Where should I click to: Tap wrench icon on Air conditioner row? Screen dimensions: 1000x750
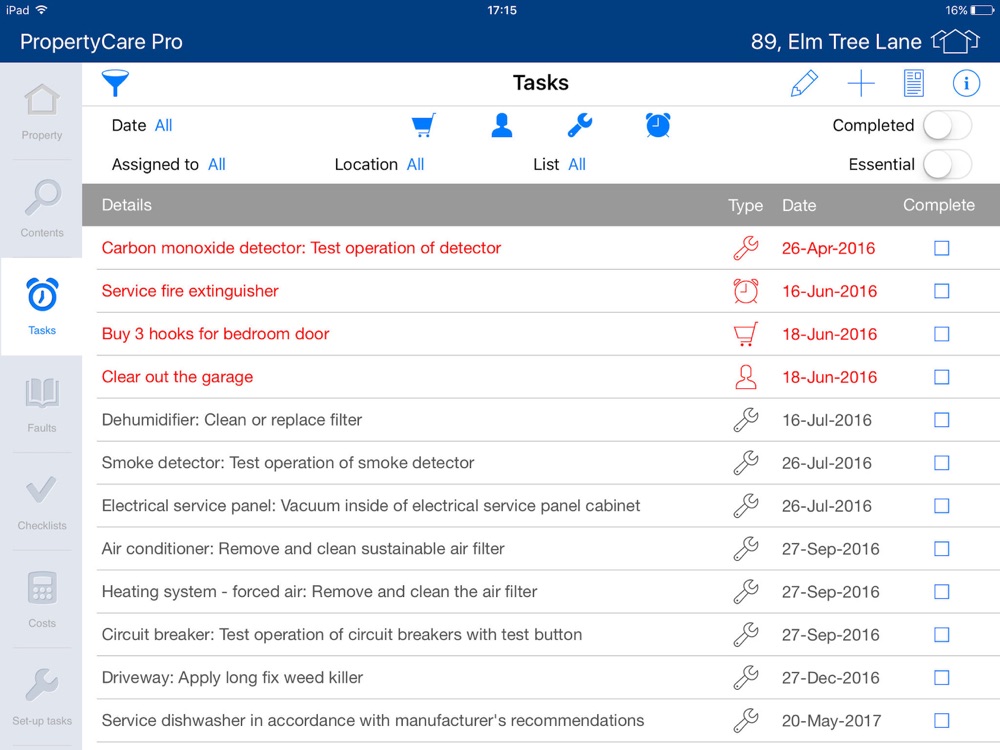[x=746, y=548]
